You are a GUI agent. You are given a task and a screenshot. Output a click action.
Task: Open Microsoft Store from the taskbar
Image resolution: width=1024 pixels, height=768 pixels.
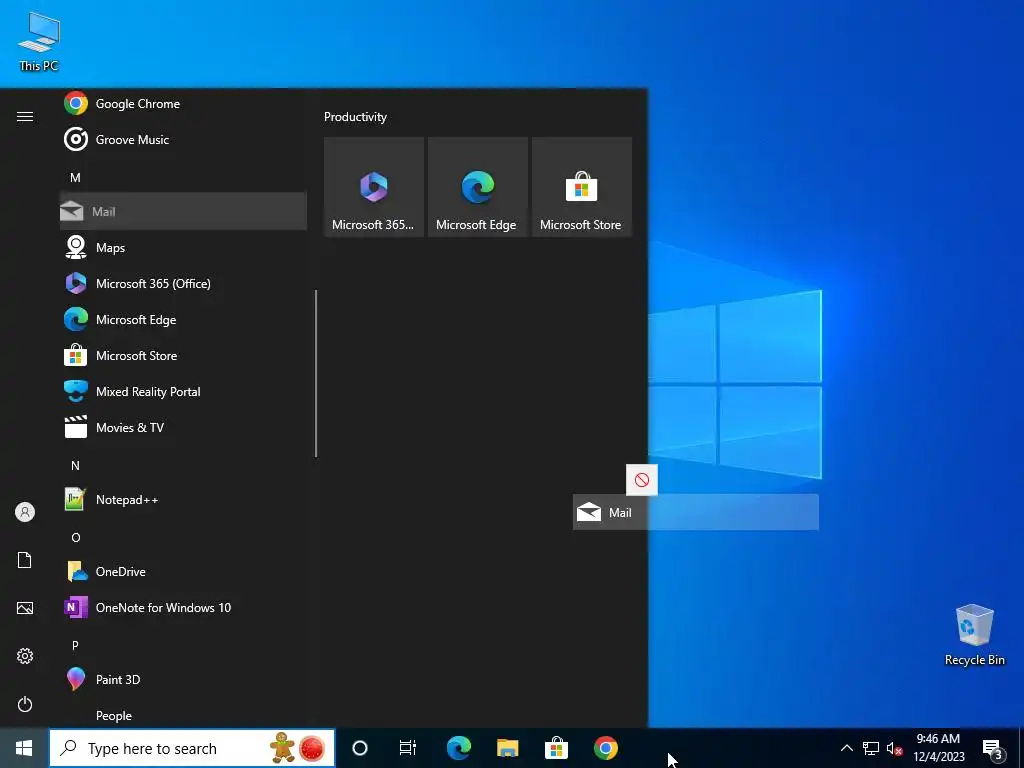pyautogui.click(x=556, y=748)
